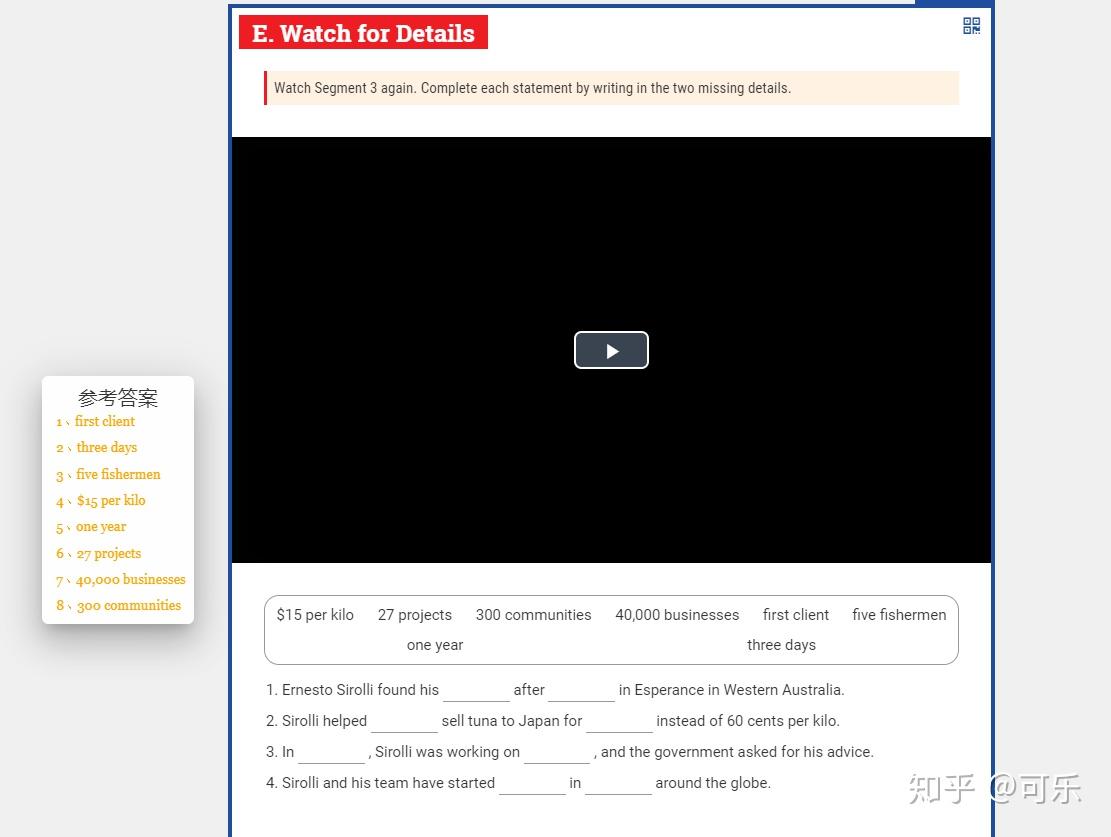Image resolution: width=1111 pixels, height=837 pixels.
Task: Click the "E. Watch for Details" heading banner
Action: pos(363,32)
